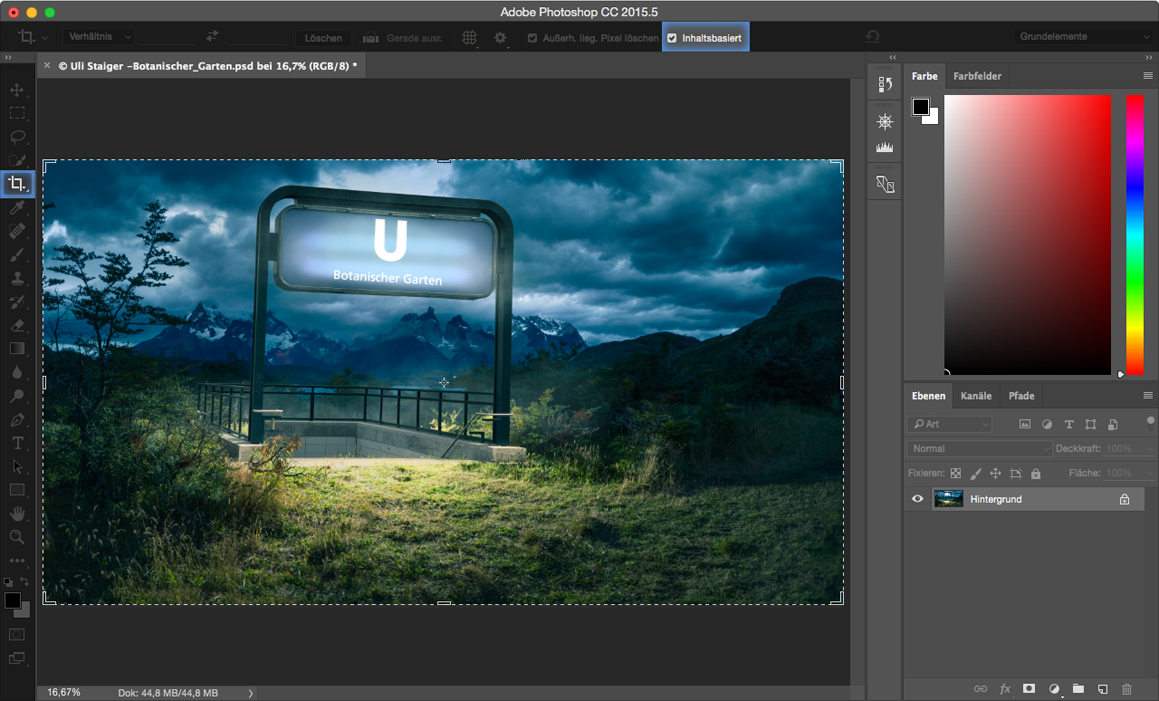Swap foreground and background colors
1159x701 pixels.
click(24, 581)
